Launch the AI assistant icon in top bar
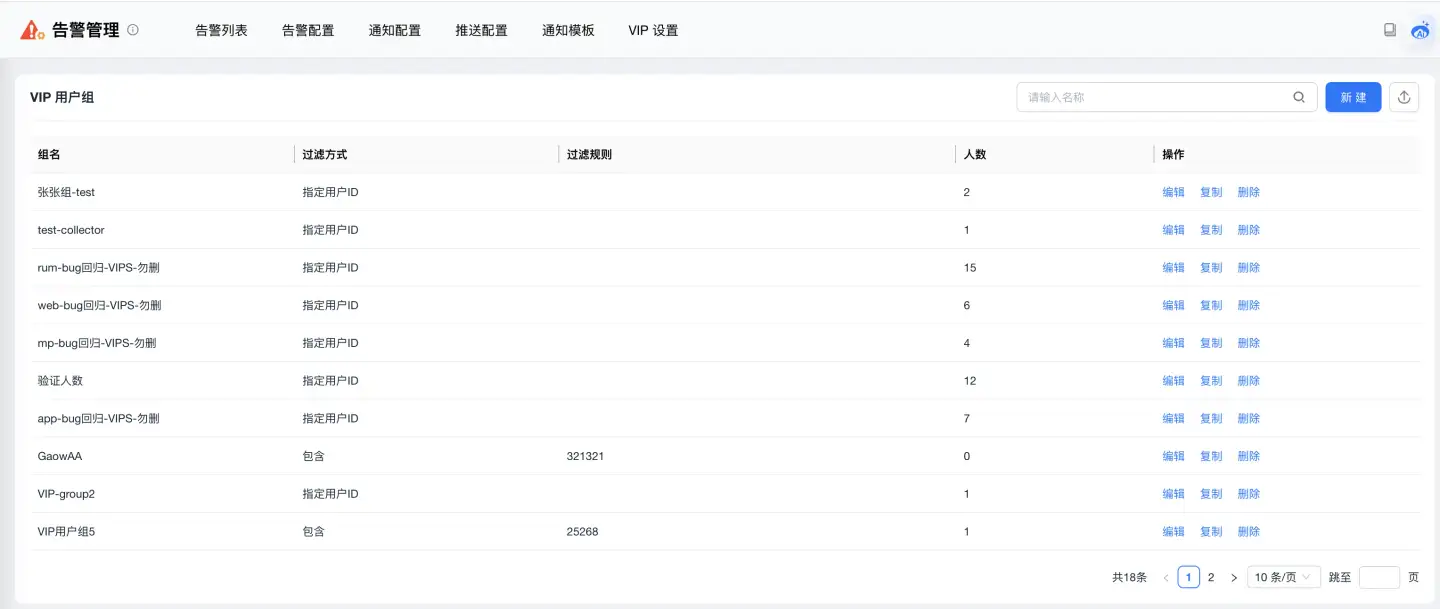Image resolution: width=1440 pixels, height=609 pixels. [x=1420, y=29]
